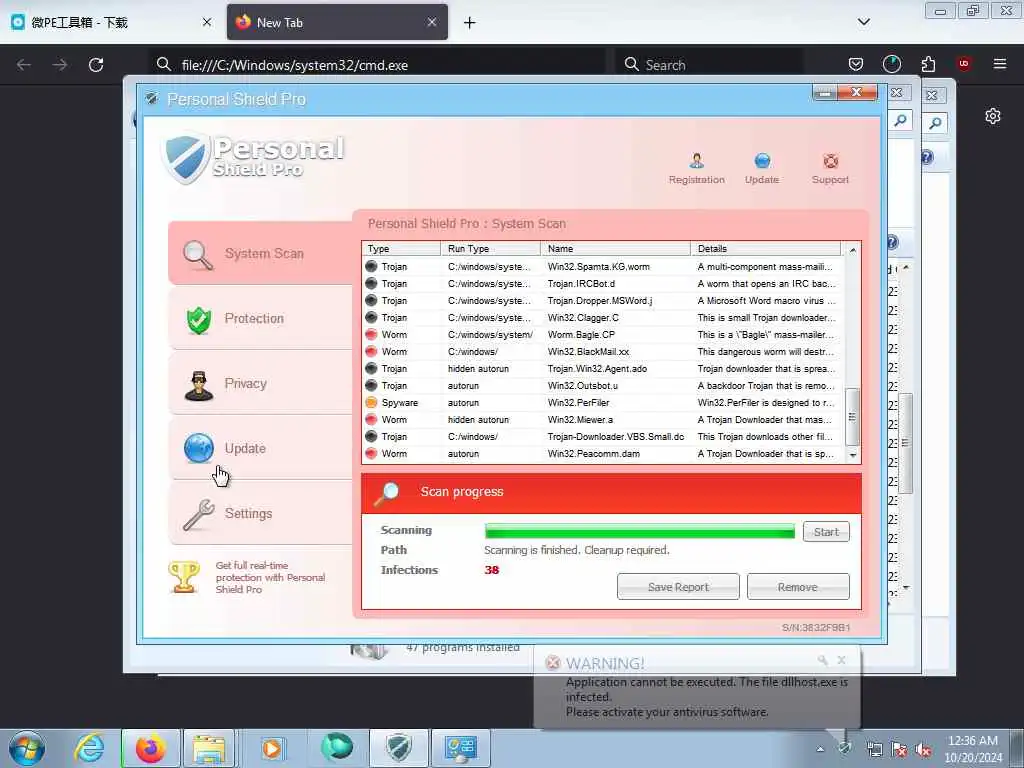Image resolution: width=1024 pixels, height=768 pixels.
Task: Click the muted volume tray icon
Action: pyautogui.click(x=923, y=750)
